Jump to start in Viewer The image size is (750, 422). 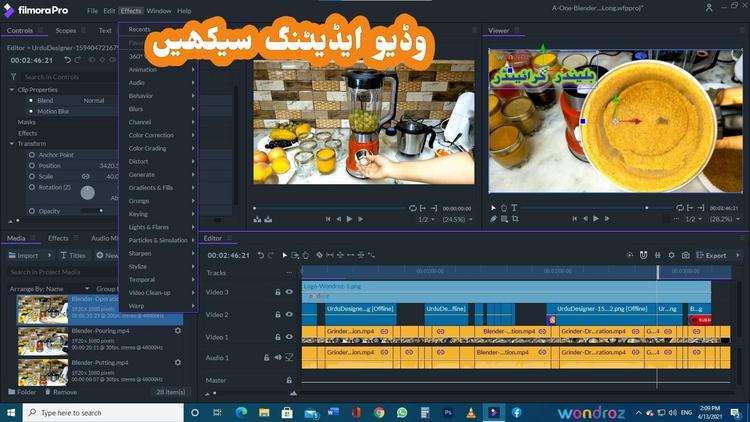click(x=574, y=219)
